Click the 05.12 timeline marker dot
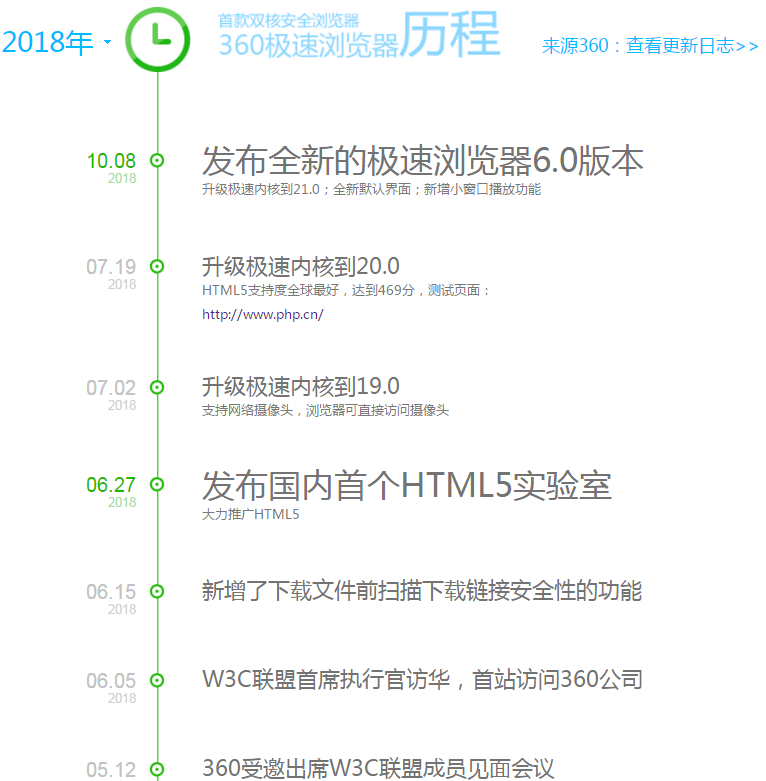766x781 pixels. pyautogui.click(x=157, y=769)
